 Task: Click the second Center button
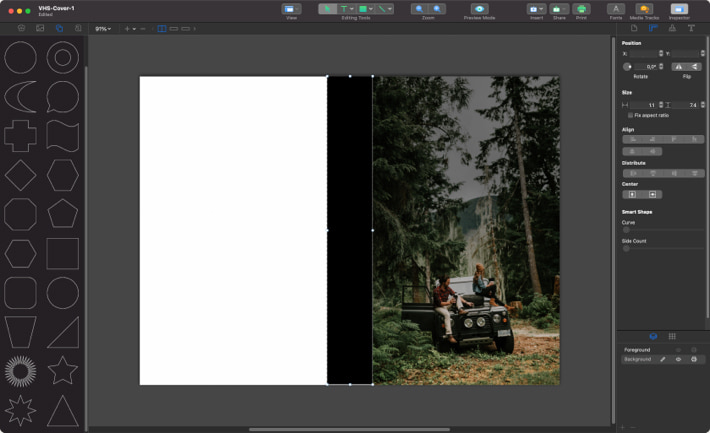click(x=652, y=194)
